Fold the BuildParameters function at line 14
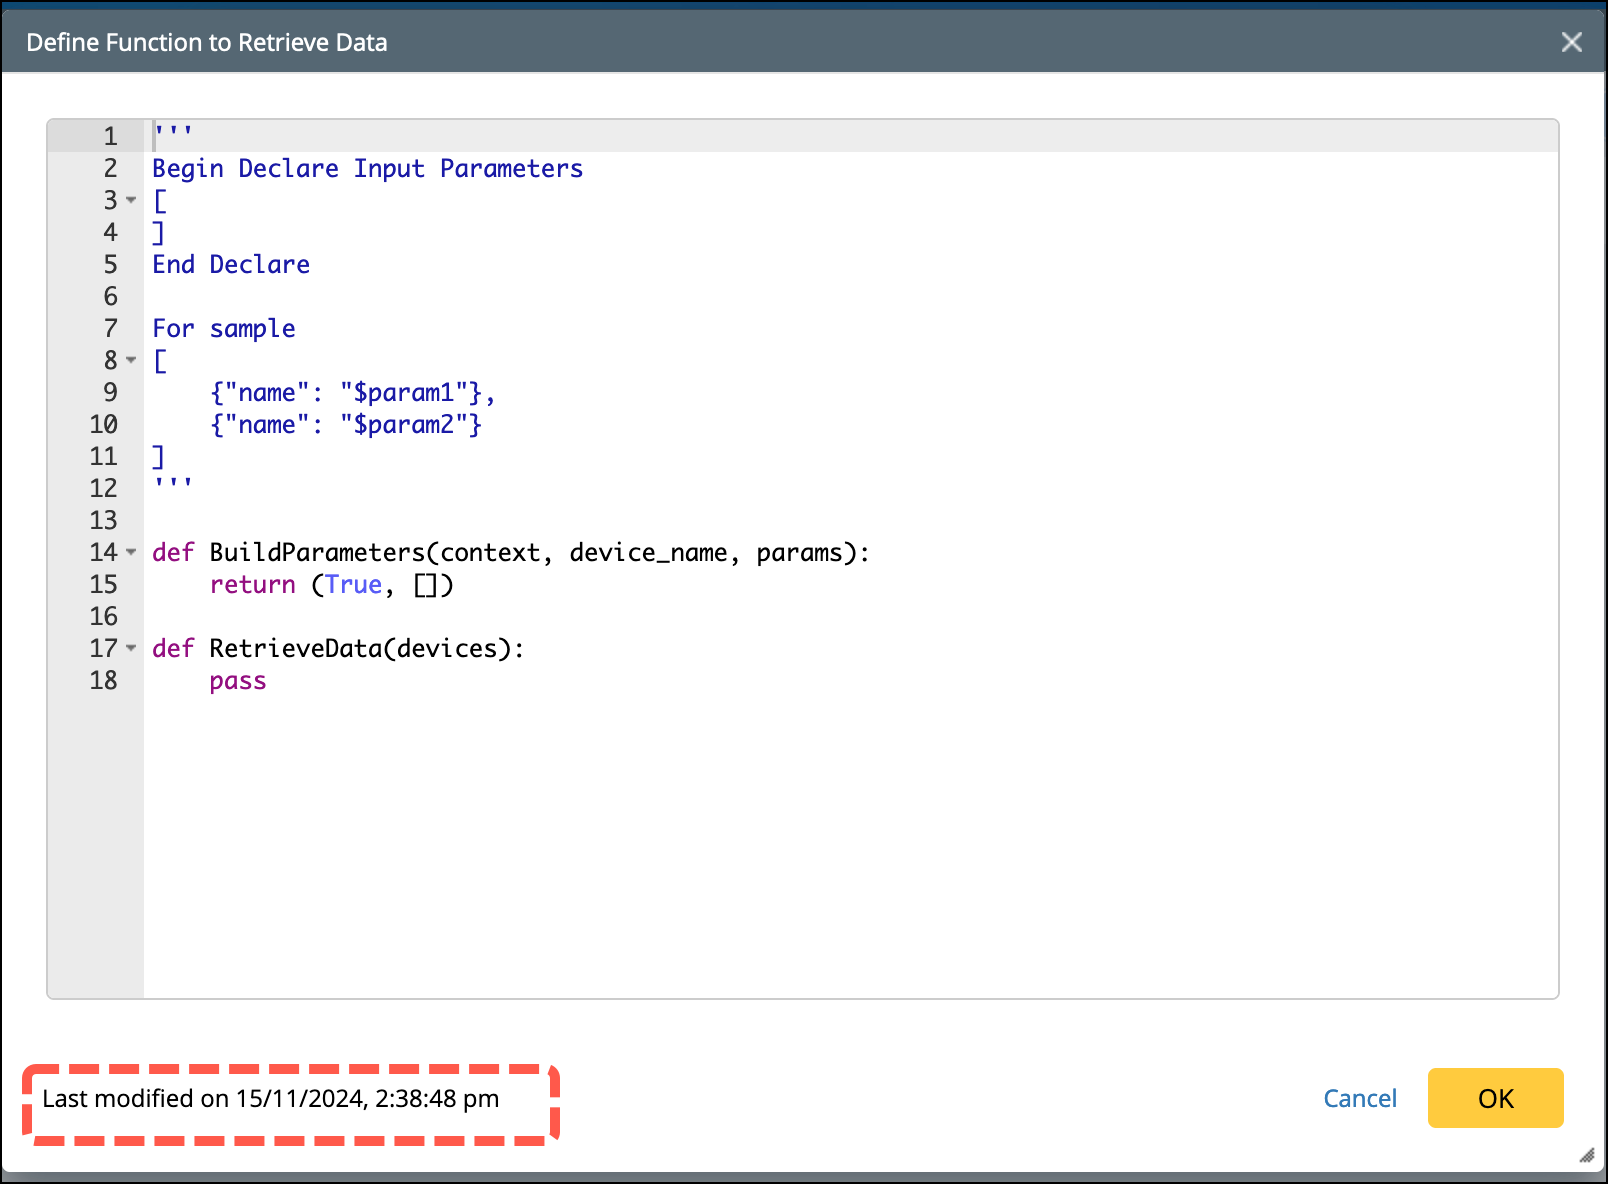The image size is (1608, 1184). [x=131, y=552]
